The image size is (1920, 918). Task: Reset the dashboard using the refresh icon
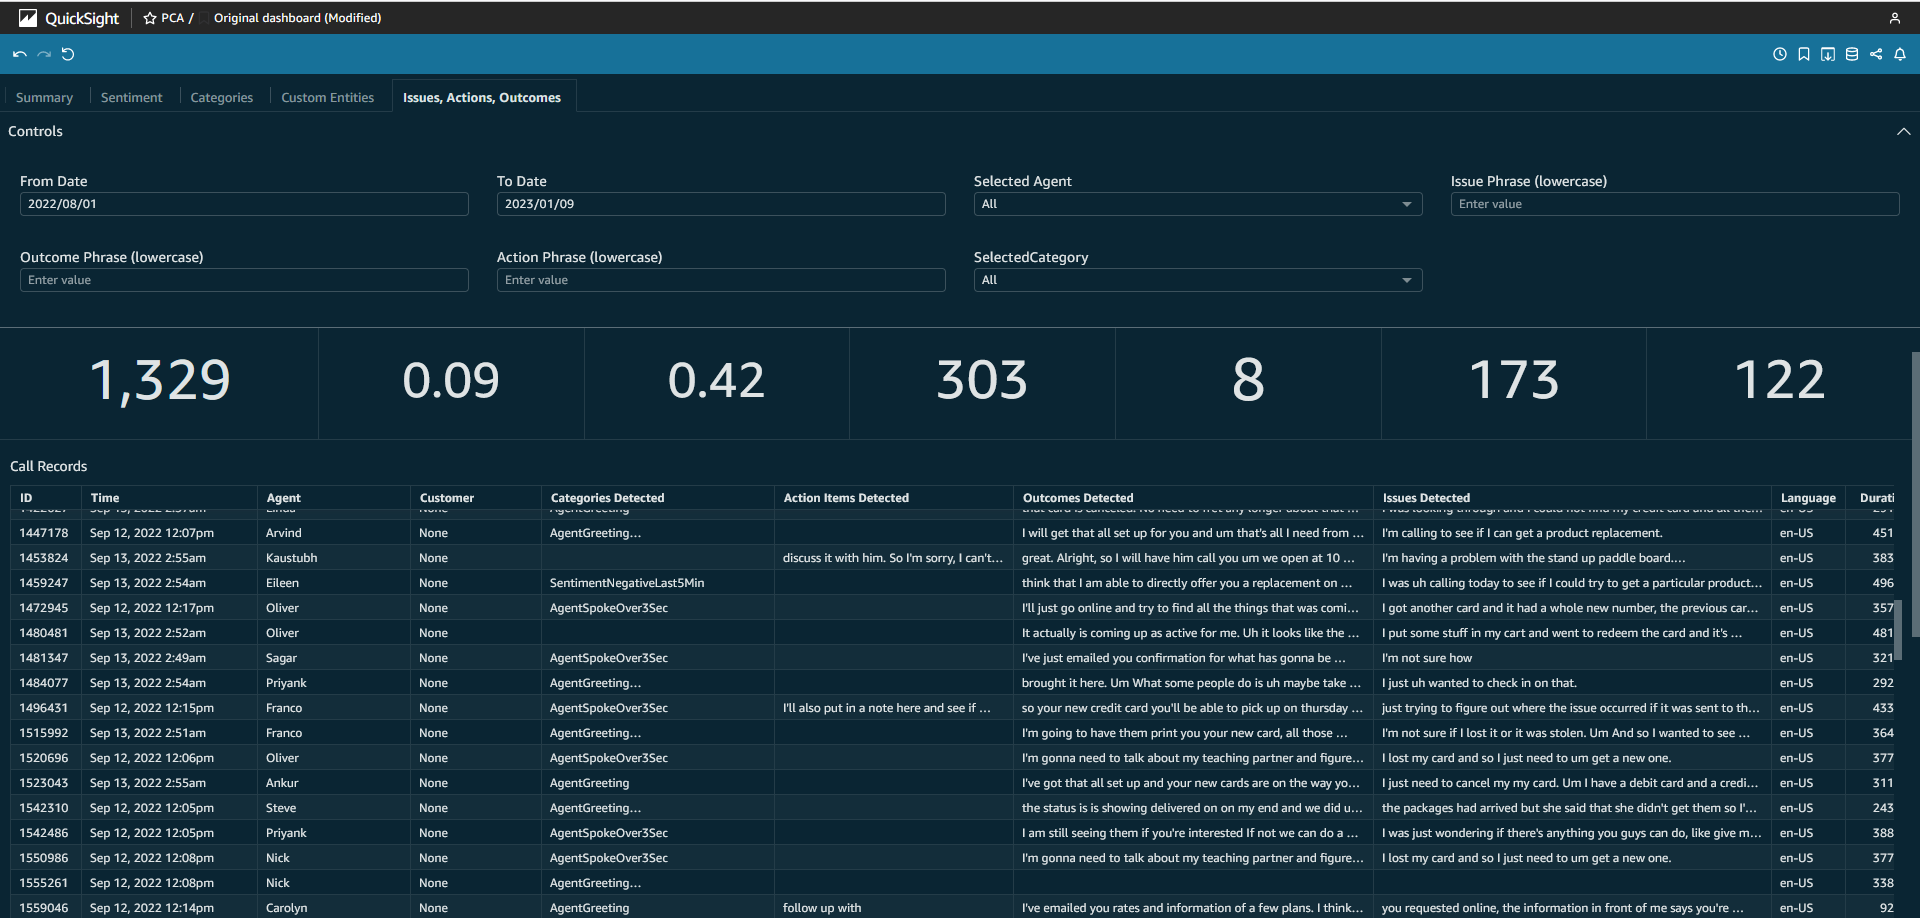[68, 54]
